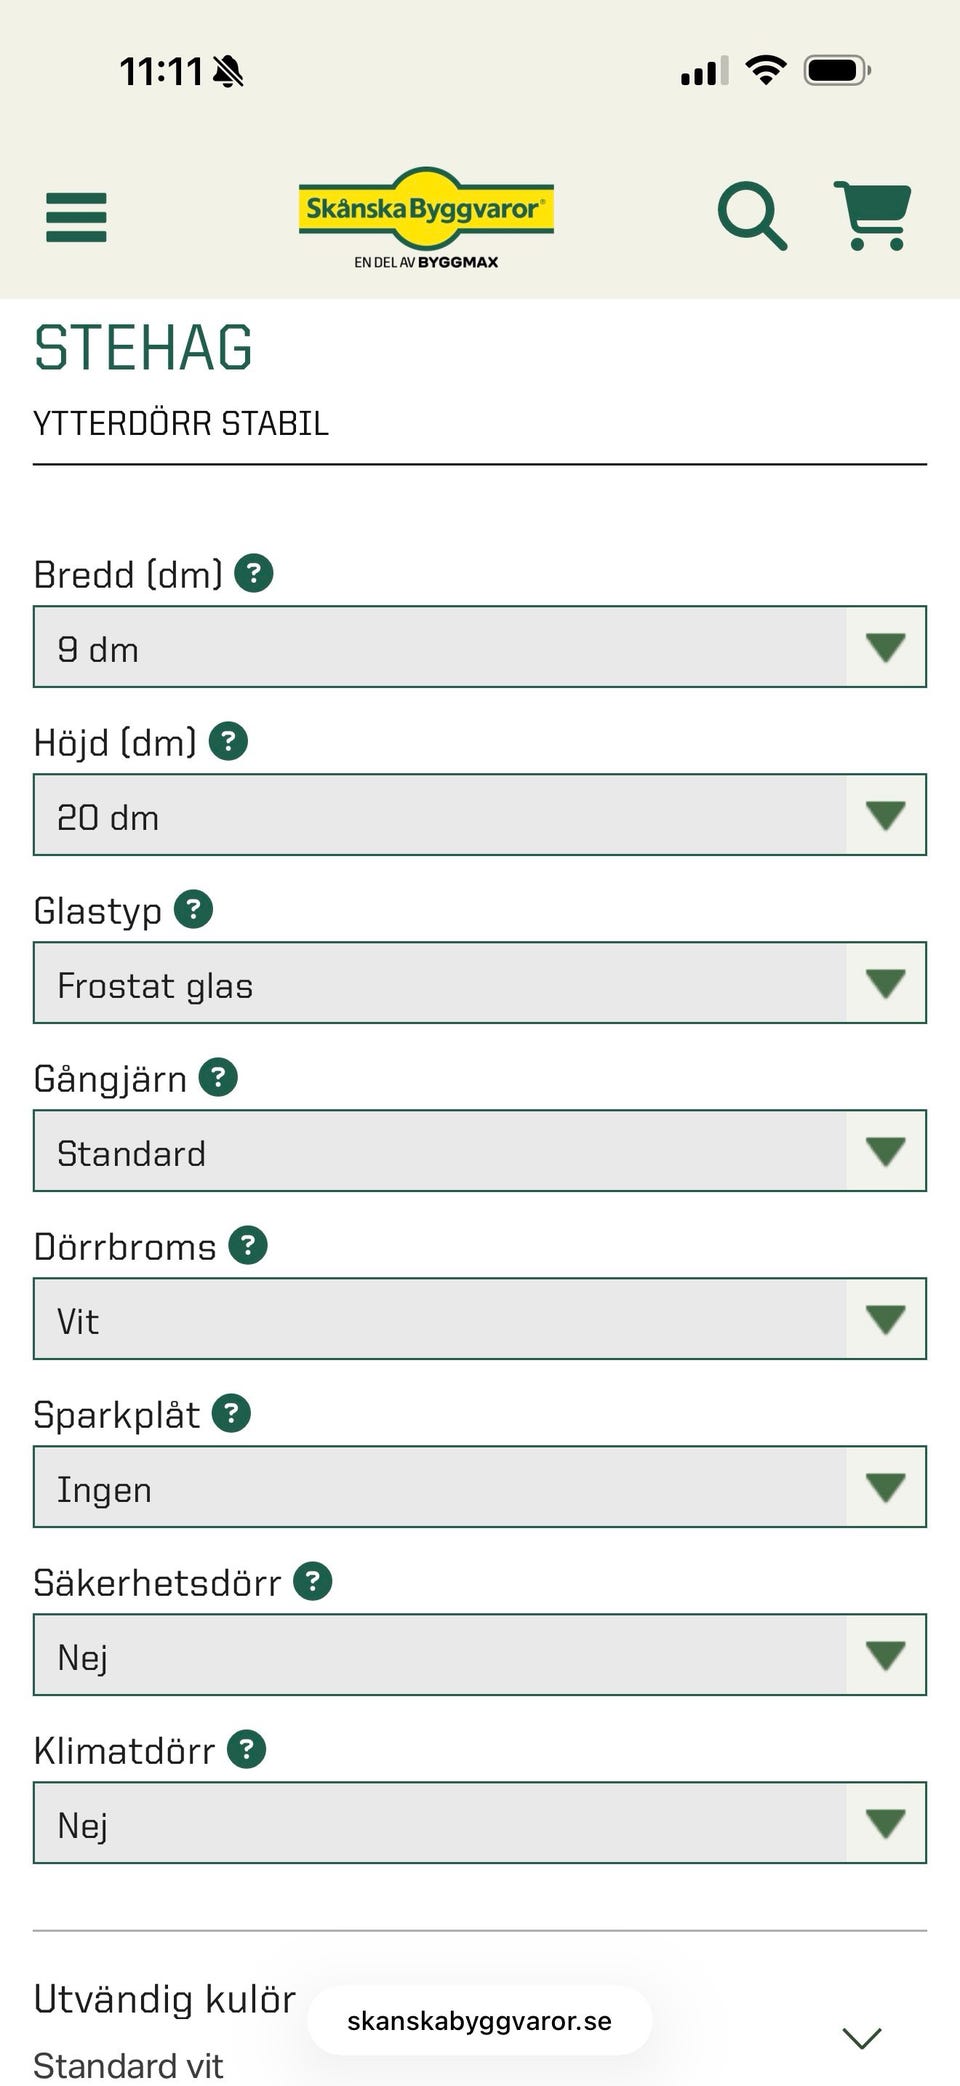Tap the skanskabyggvaror.se address pill
Screen dimensions: 960x2086
pos(479,2021)
